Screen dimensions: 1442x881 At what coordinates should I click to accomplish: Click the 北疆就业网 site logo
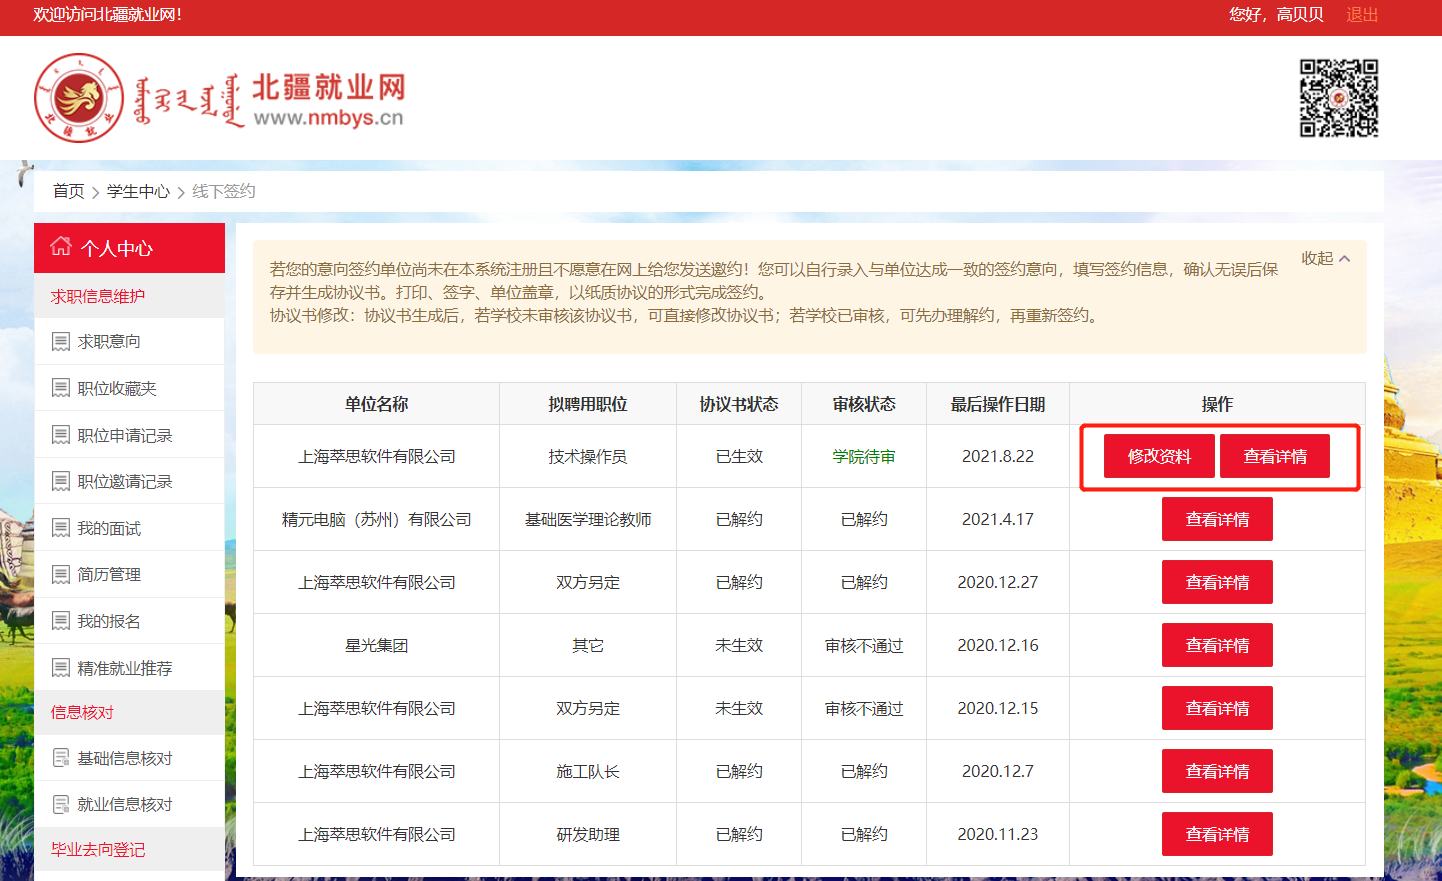click(219, 99)
